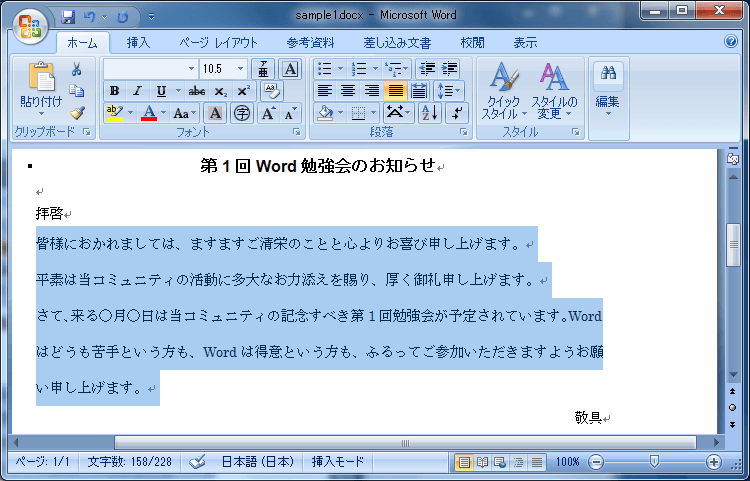Open the 差し込み文書 tab
Screen dimensions: 750x481
point(397,43)
